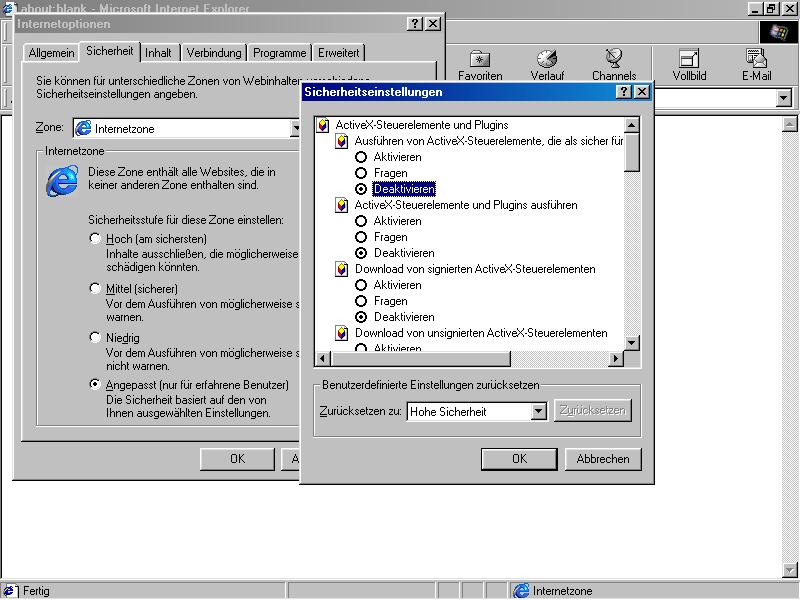Image resolution: width=800 pixels, height=600 pixels.
Task: Click help question mark in Internetoptionen title
Action: (x=415, y=23)
